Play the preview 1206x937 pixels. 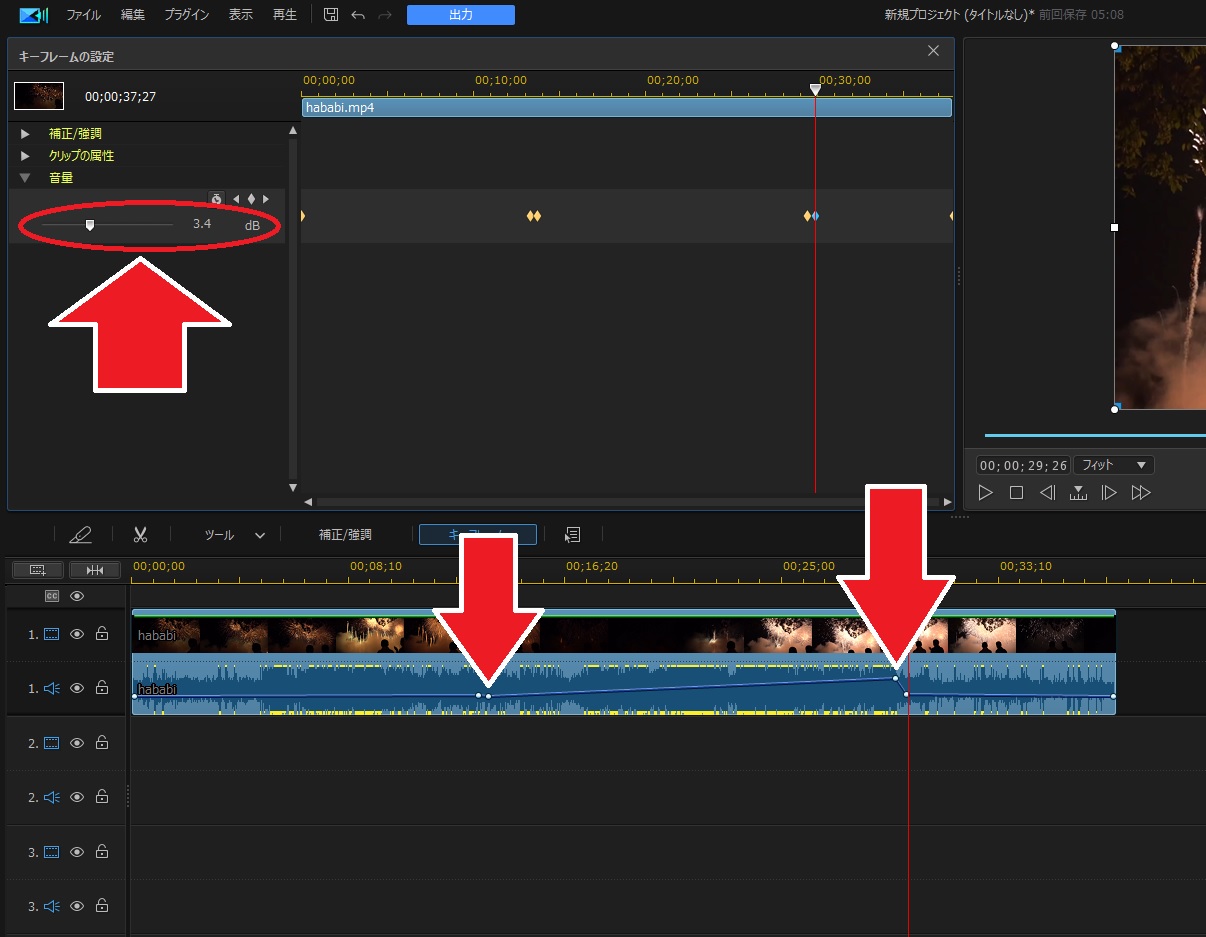(985, 492)
